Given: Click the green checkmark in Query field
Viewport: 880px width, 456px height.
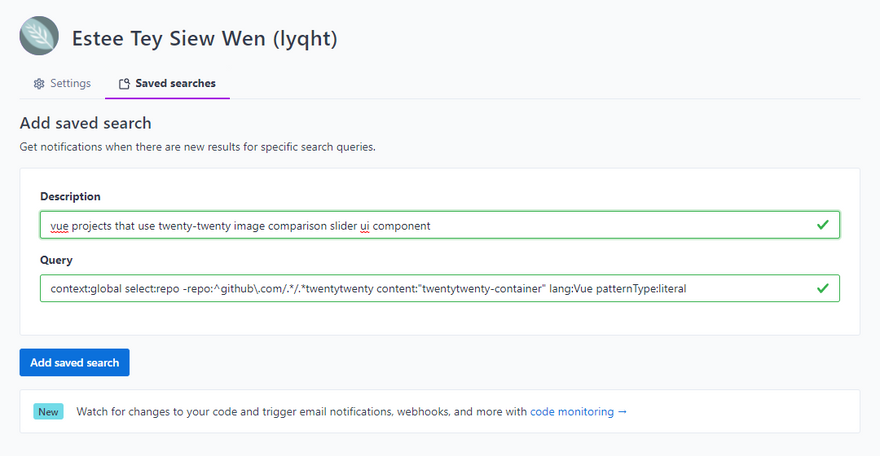Looking at the screenshot, I should pyautogui.click(x=822, y=288).
